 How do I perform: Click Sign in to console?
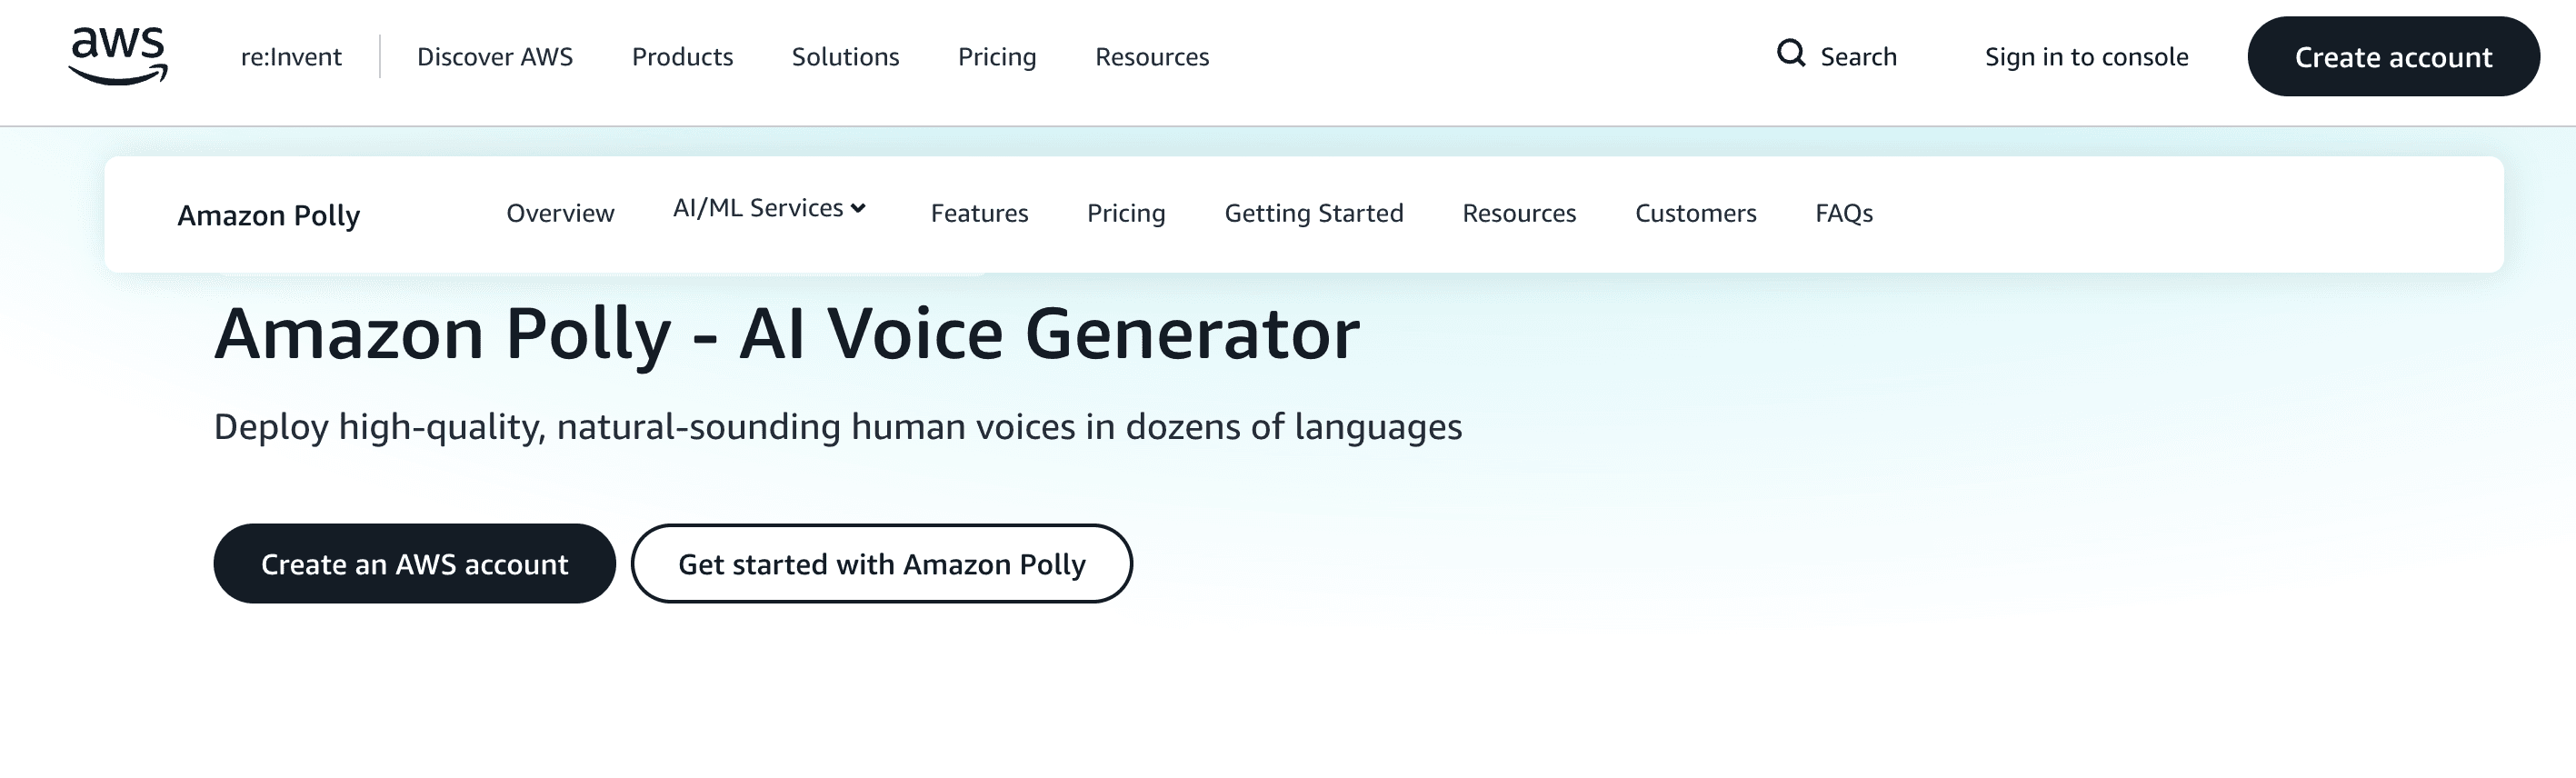pos(2086,57)
